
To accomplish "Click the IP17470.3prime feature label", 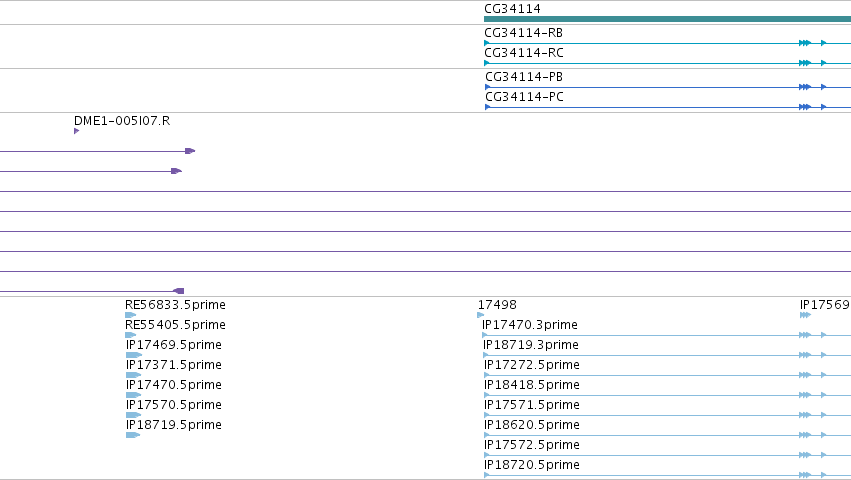I will (x=530, y=325).
